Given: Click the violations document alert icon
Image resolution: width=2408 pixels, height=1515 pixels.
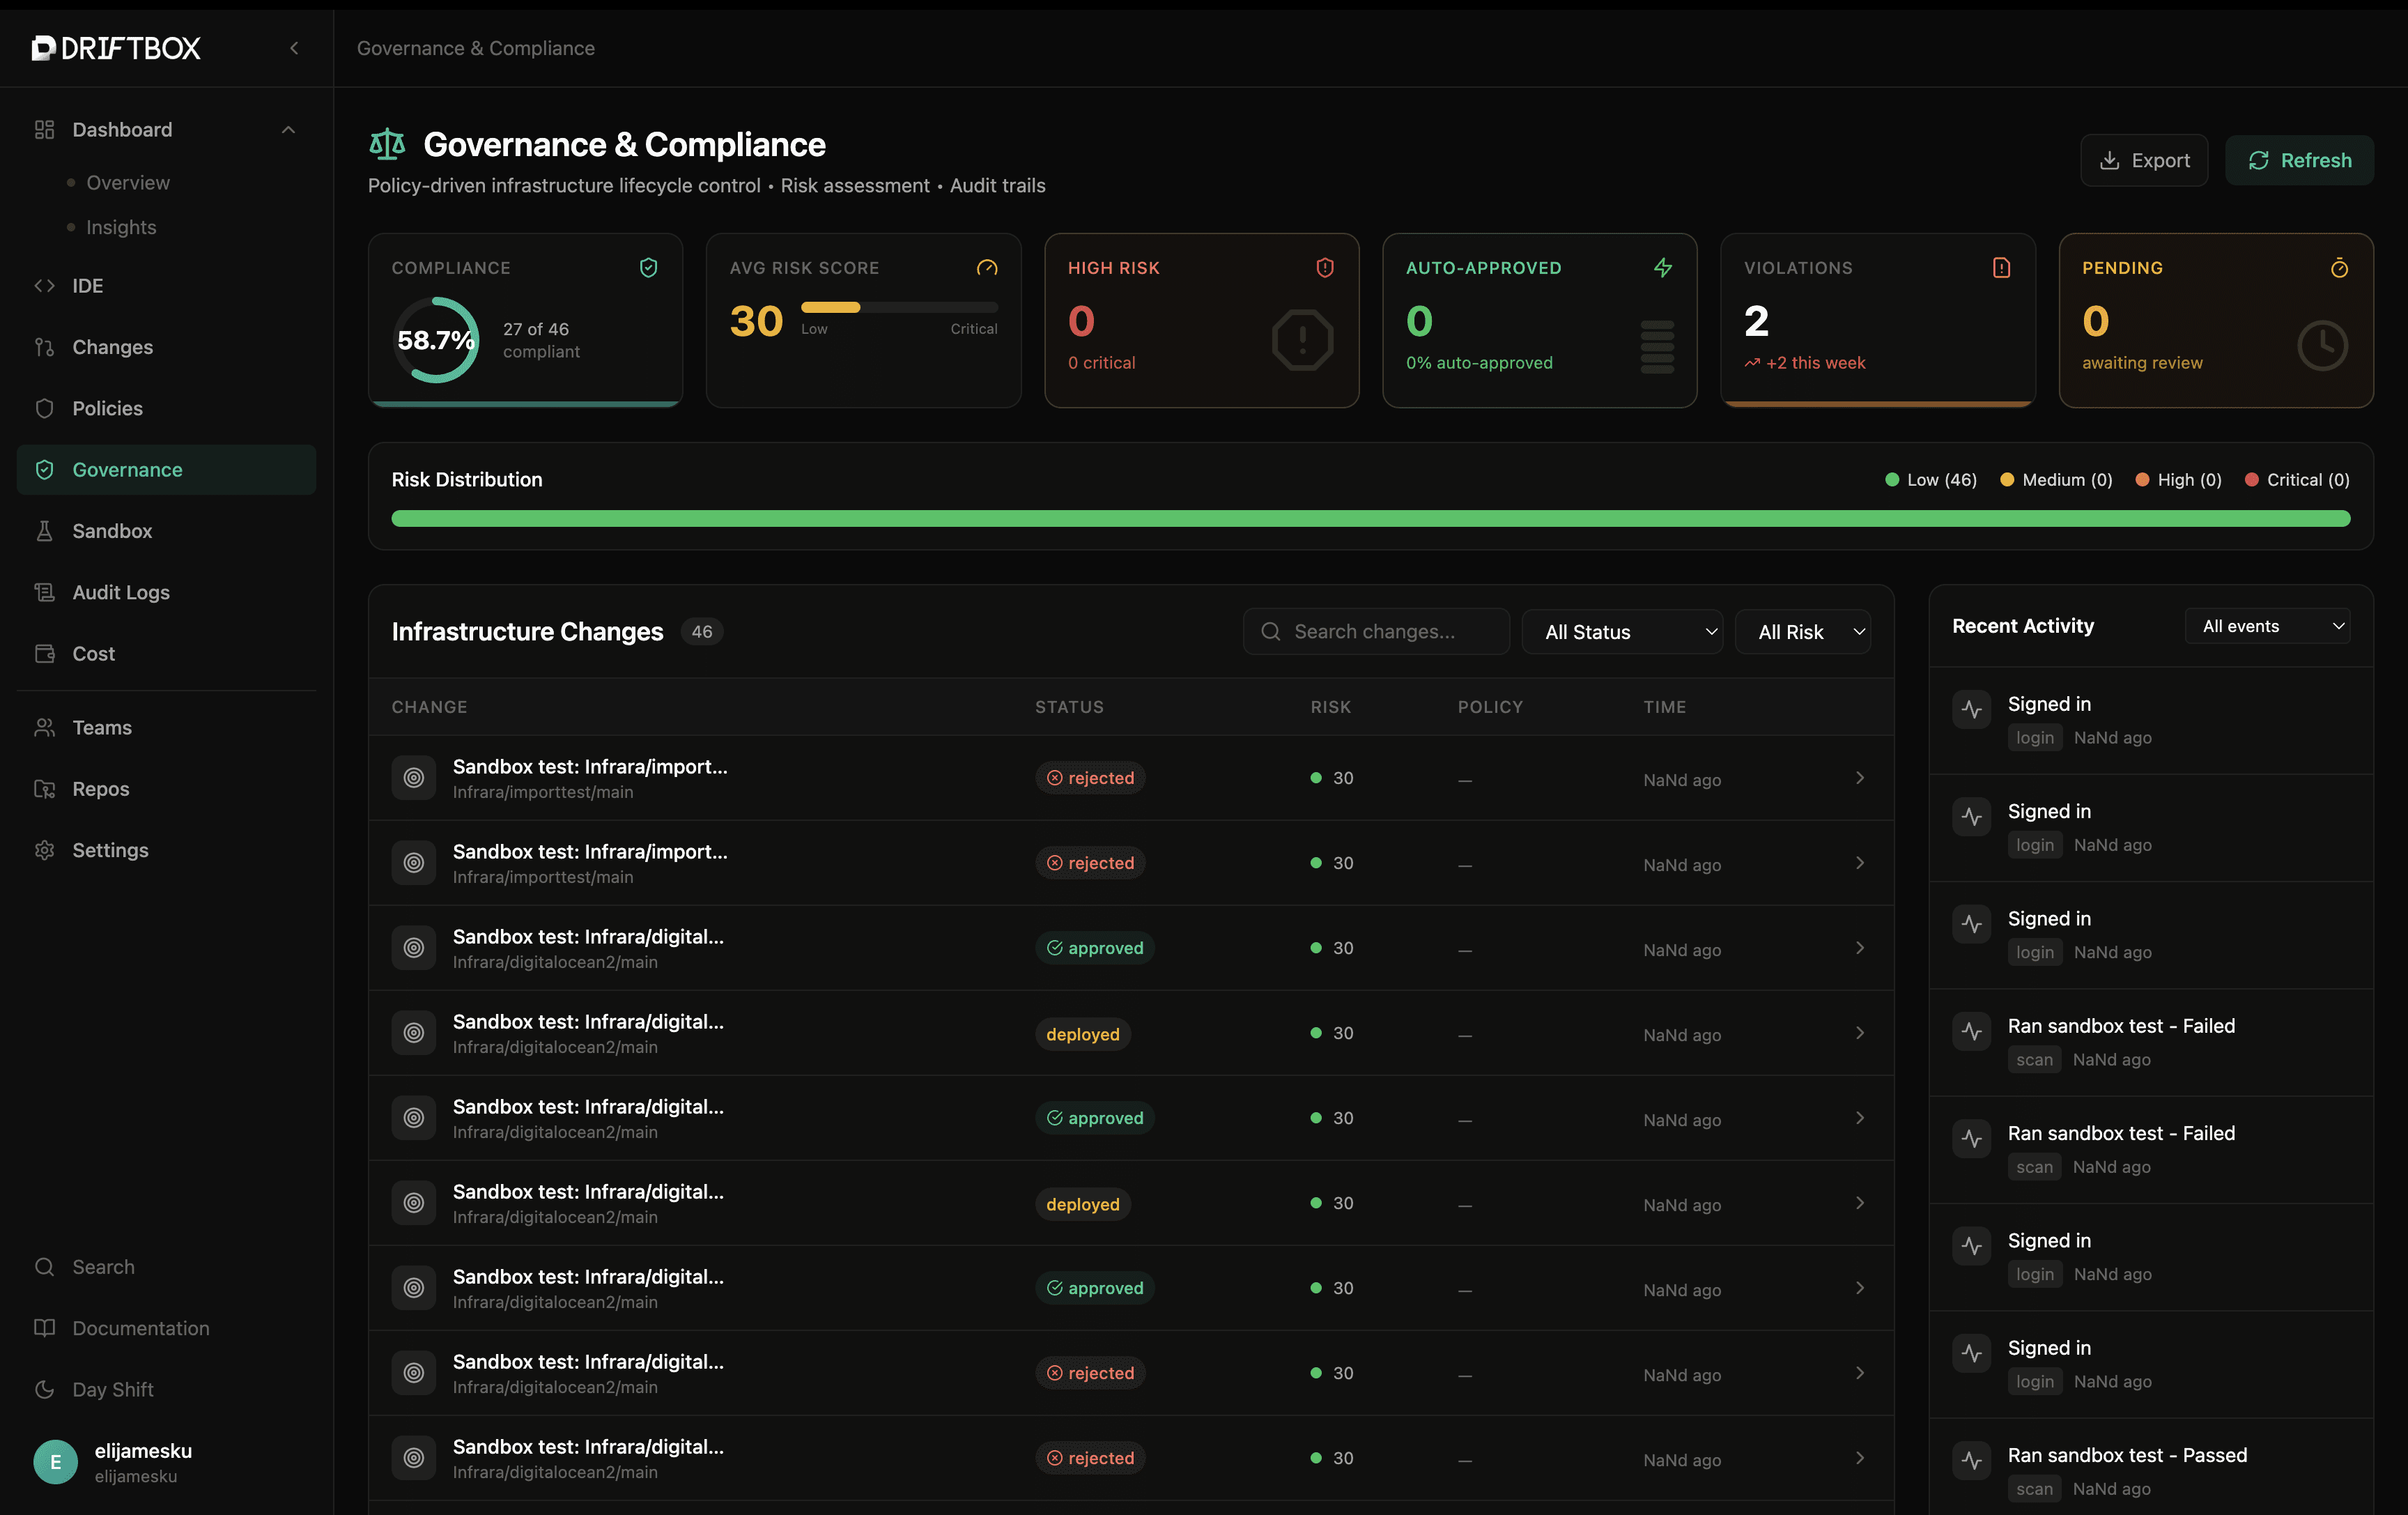Looking at the screenshot, I should (x=2000, y=267).
